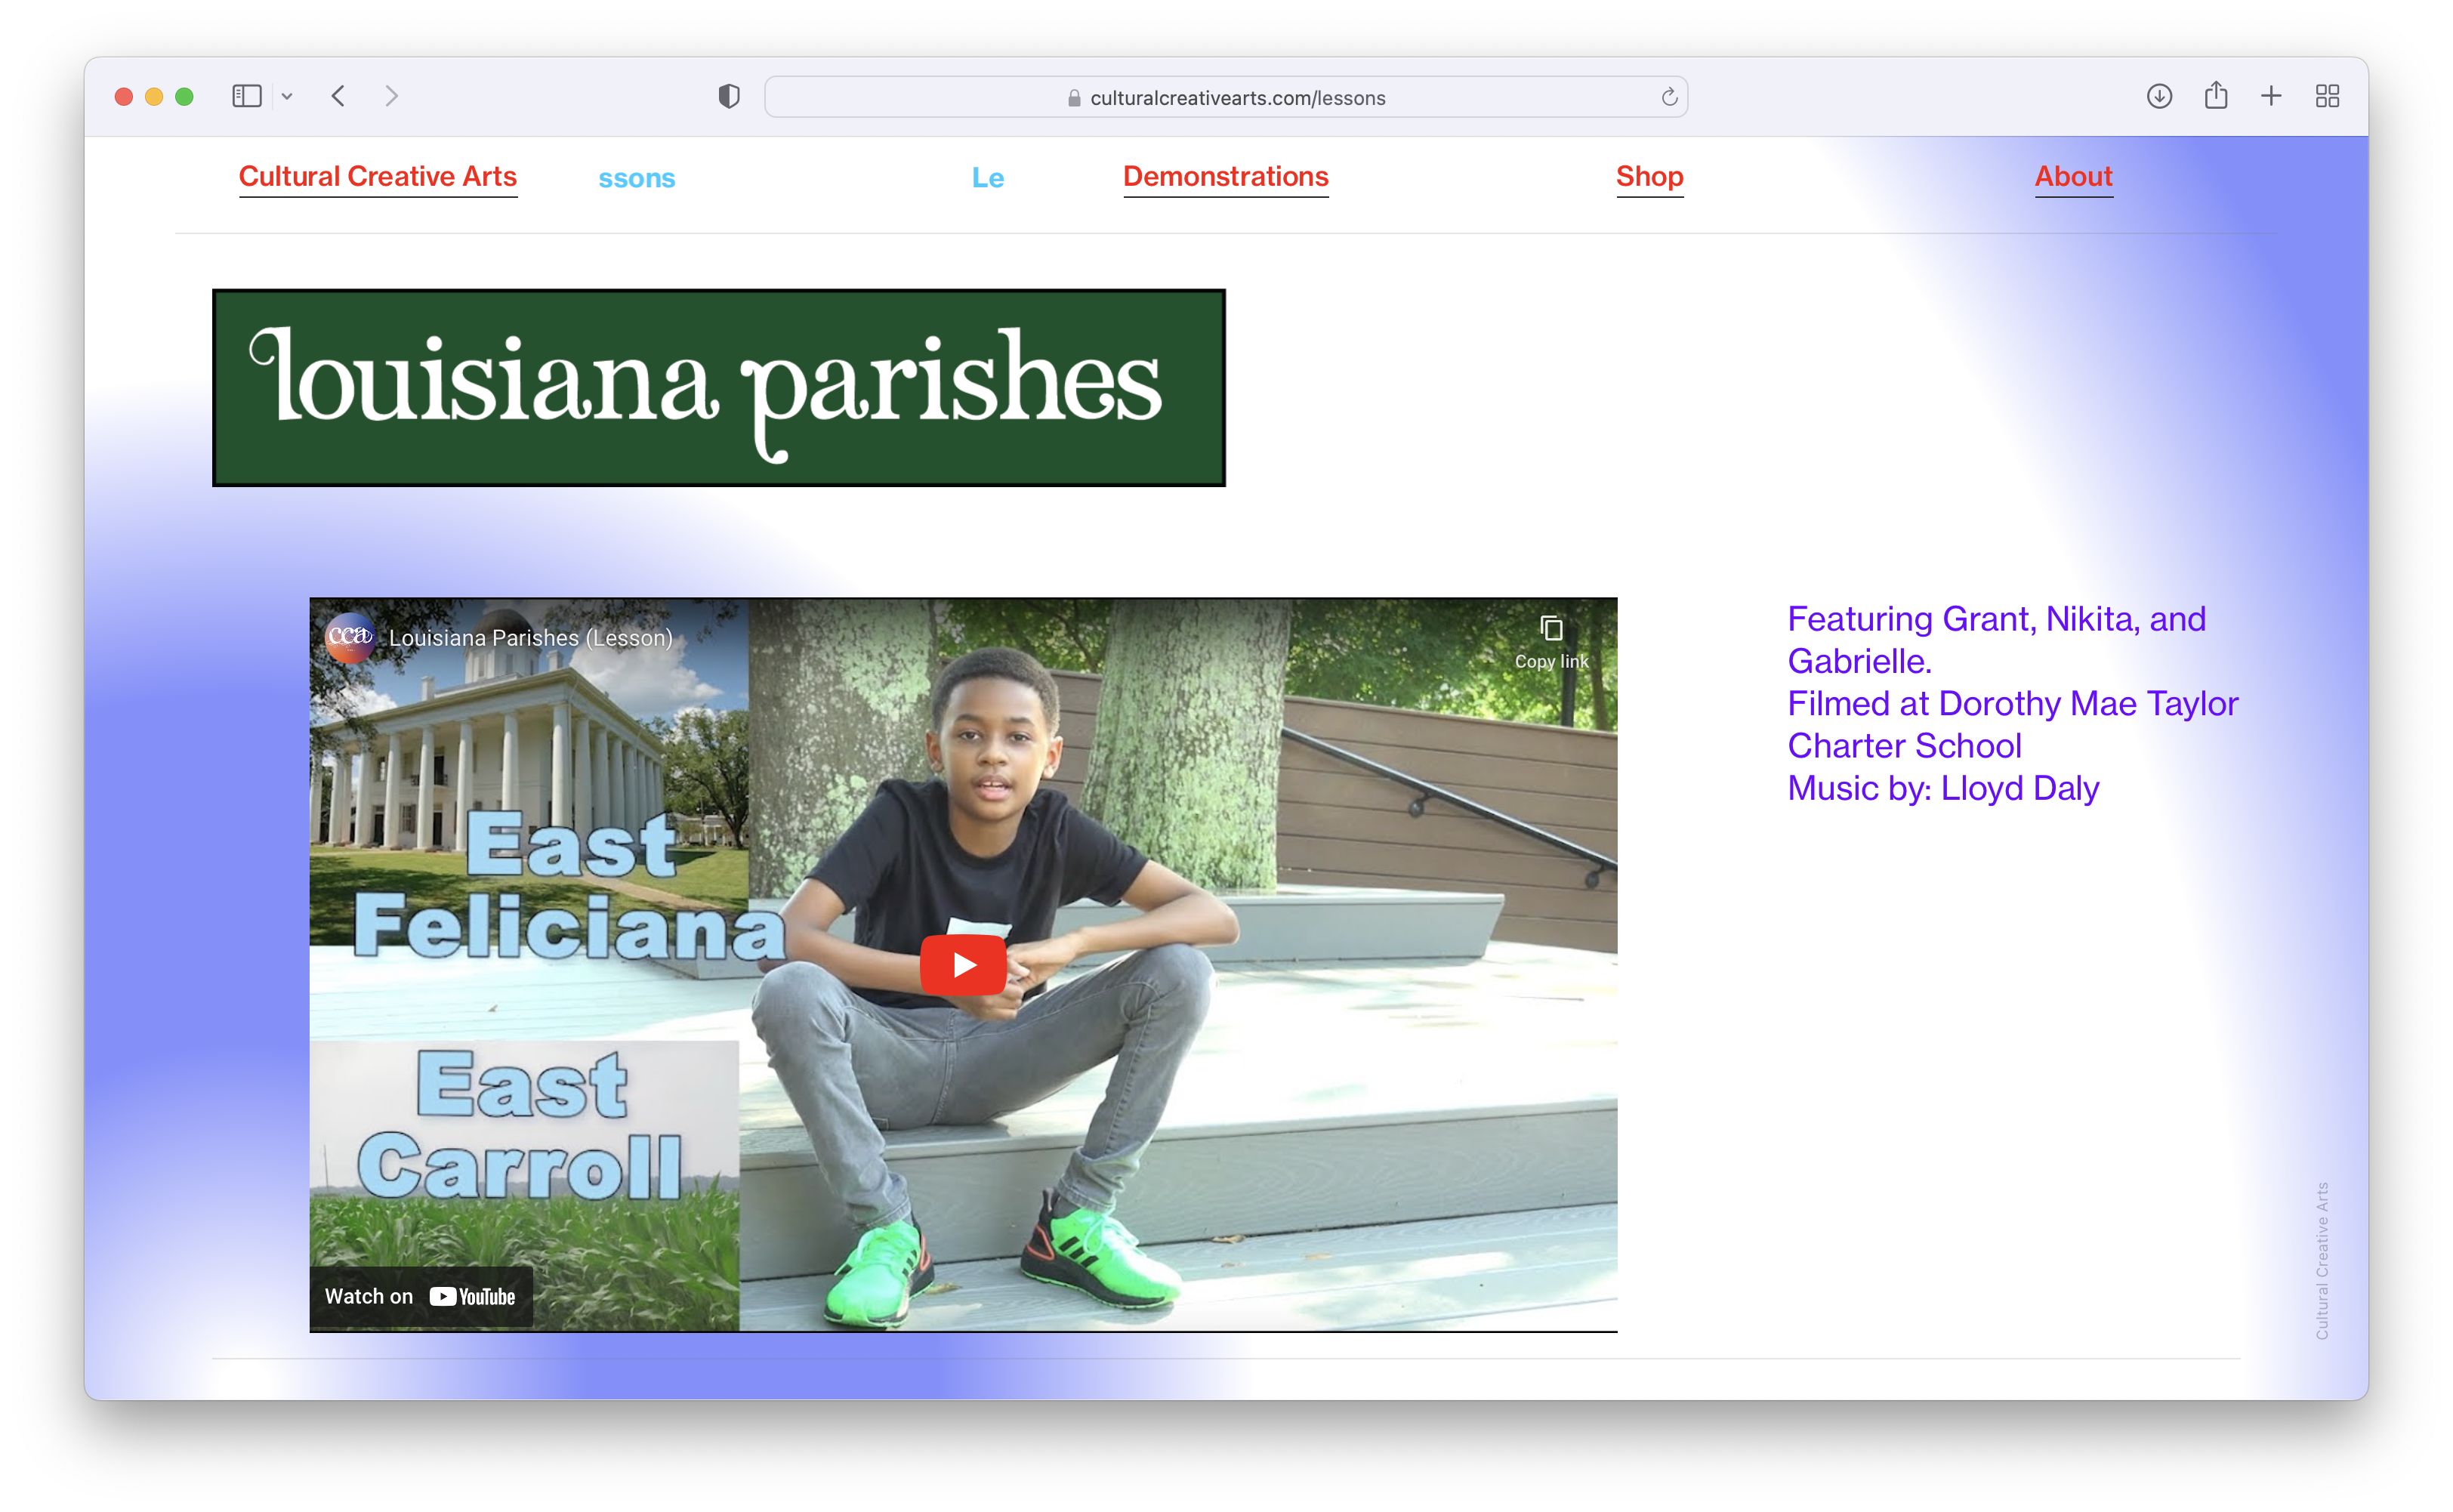Visit the About page
The image size is (2453, 1512).
[x=2073, y=176]
